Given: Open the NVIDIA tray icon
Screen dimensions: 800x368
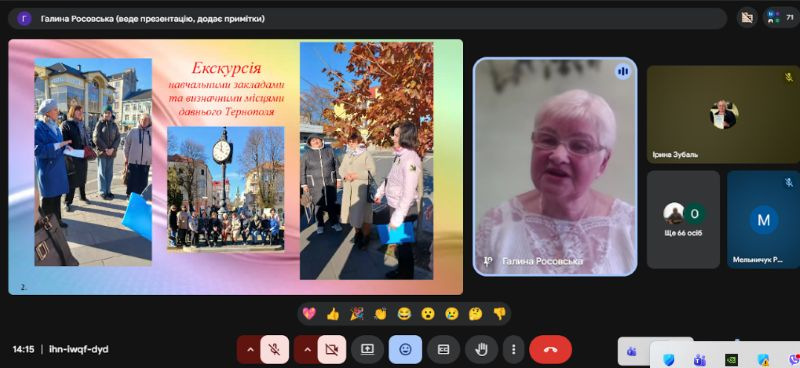Looking at the screenshot, I should 731,360.
